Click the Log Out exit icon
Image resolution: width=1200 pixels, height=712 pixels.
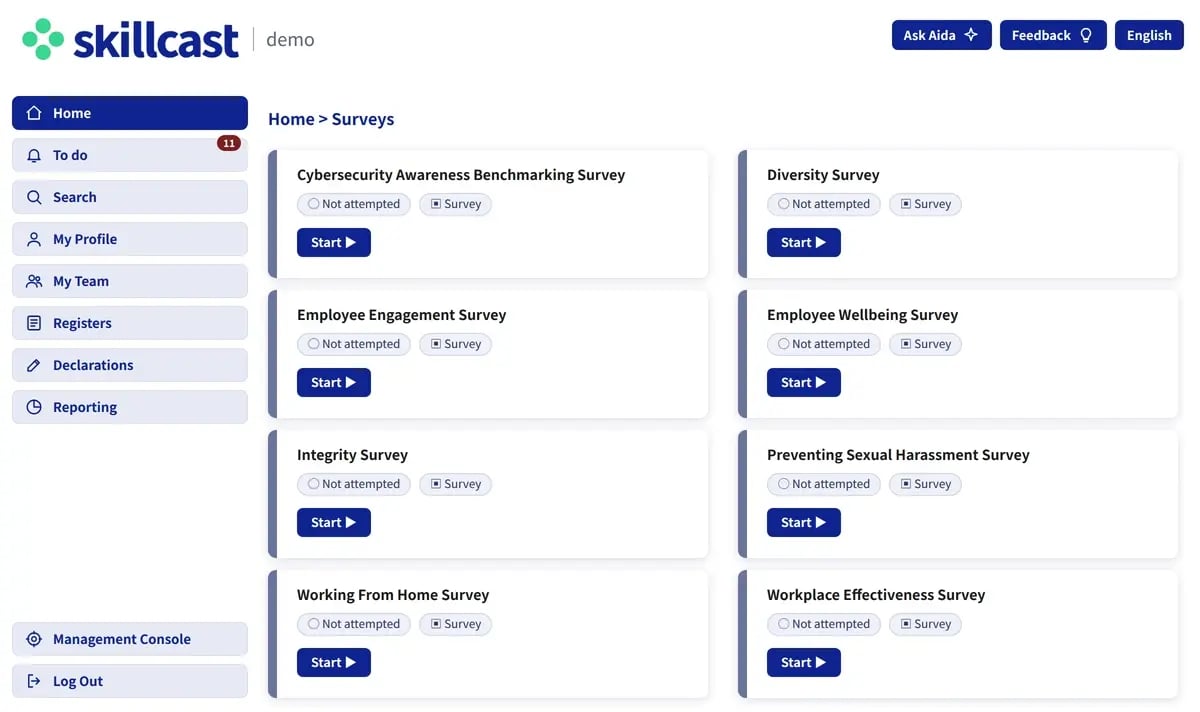click(34, 681)
